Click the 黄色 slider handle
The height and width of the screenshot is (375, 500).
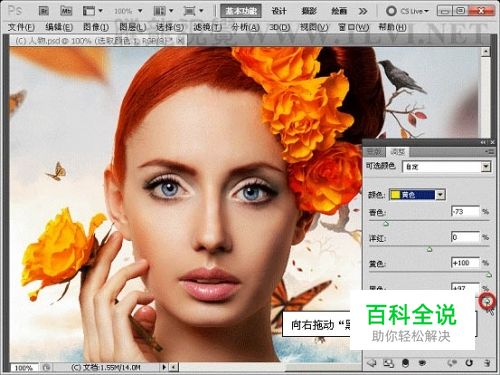[488, 275]
